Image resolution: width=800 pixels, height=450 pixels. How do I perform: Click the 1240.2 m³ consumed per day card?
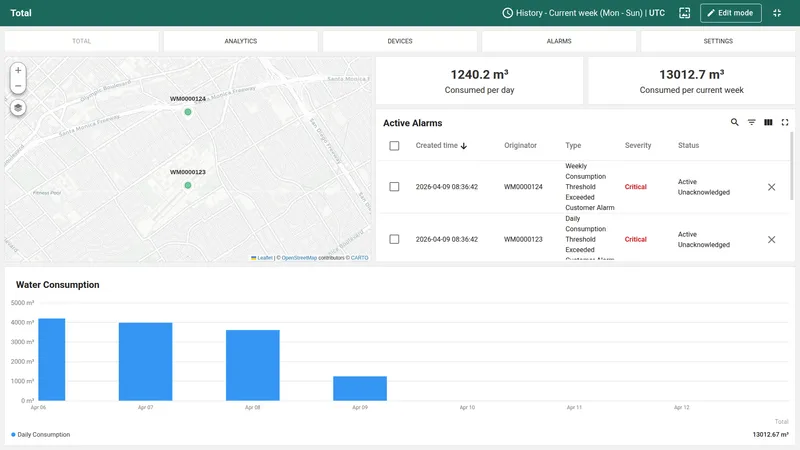click(479, 81)
